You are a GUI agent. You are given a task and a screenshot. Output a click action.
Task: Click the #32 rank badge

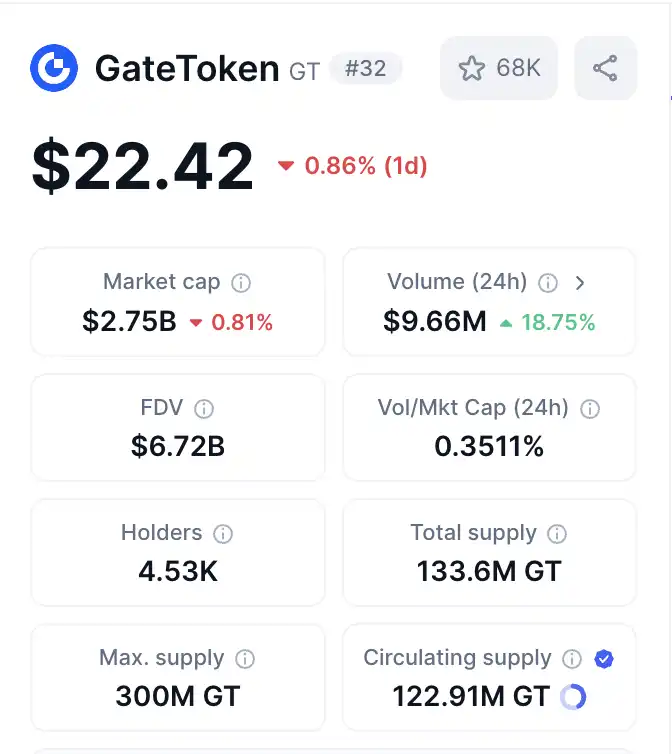pos(365,68)
